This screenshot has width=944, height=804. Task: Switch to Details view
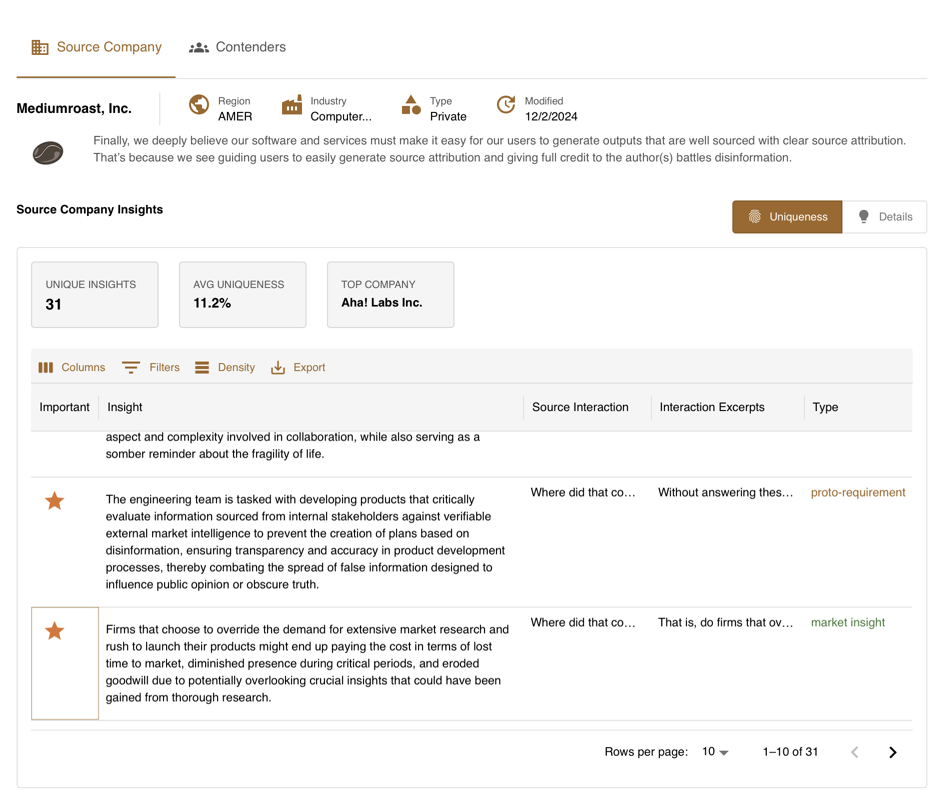tap(884, 217)
